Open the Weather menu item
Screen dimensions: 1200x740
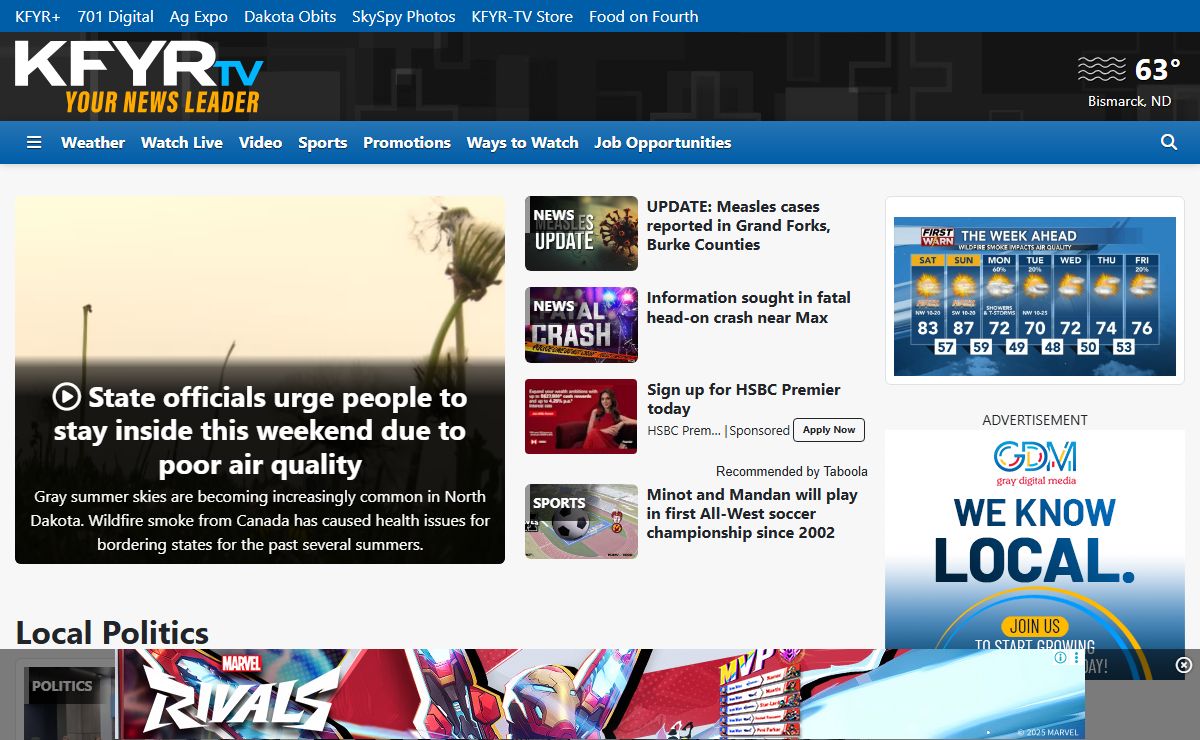click(x=93, y=143)
